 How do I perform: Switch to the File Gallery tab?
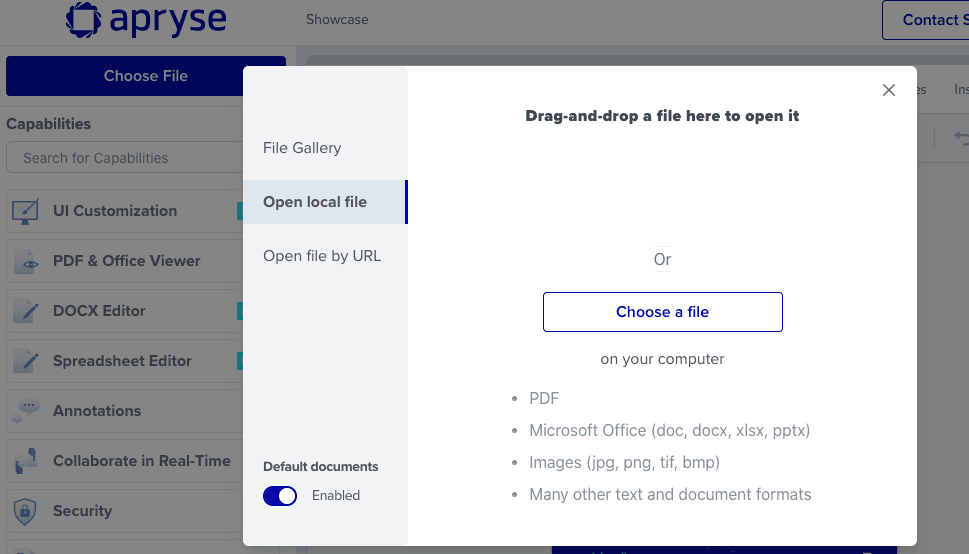[325, 148]
